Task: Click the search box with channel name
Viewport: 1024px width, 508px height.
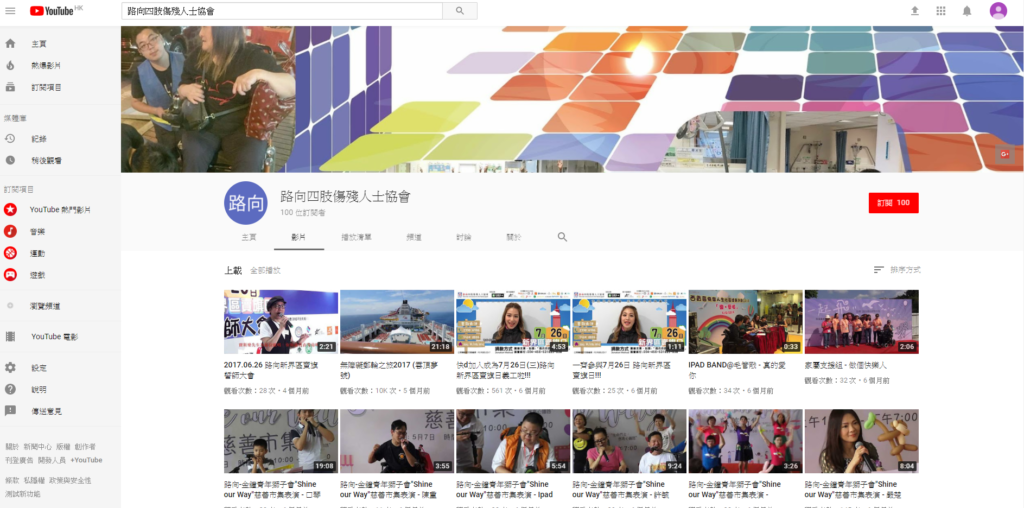Action: (283, 11)
